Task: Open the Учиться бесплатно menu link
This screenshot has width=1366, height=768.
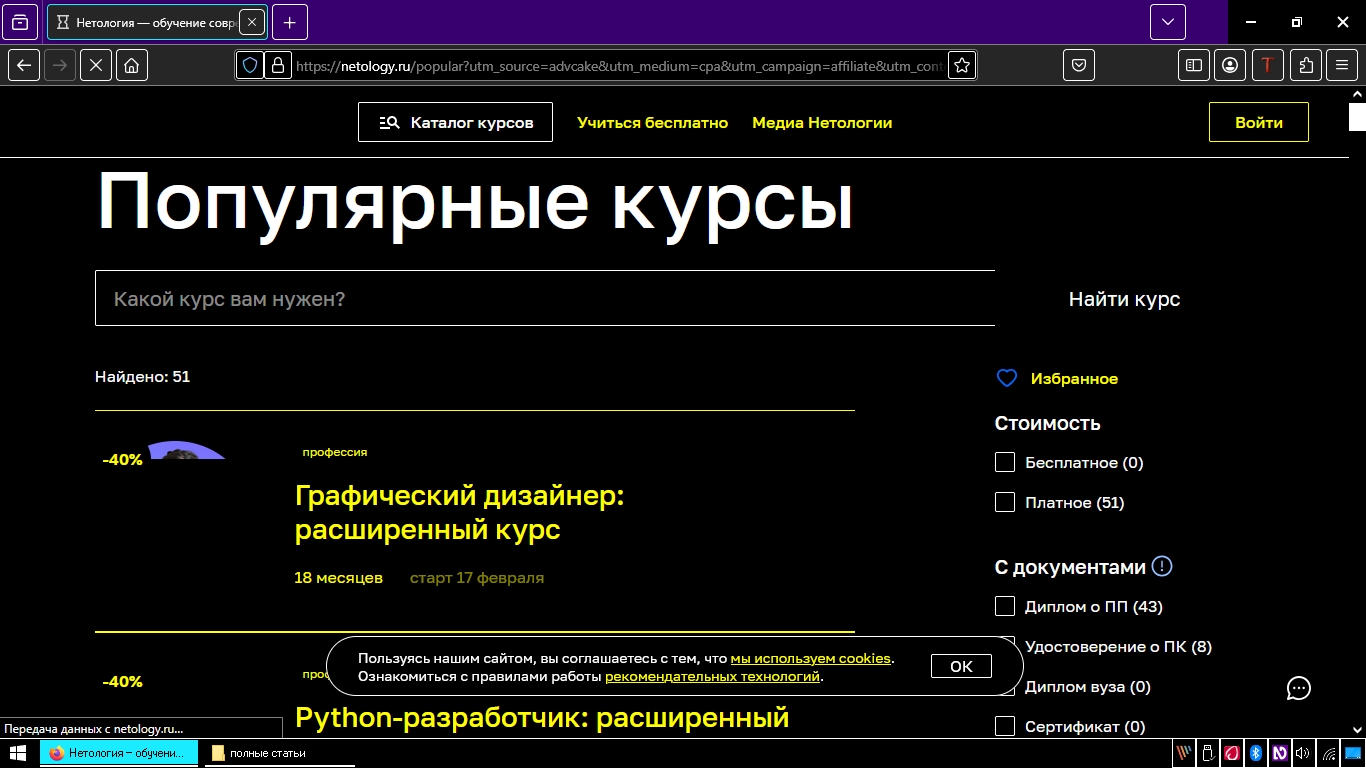Action: pyautogui.click(x=652, y=123)
